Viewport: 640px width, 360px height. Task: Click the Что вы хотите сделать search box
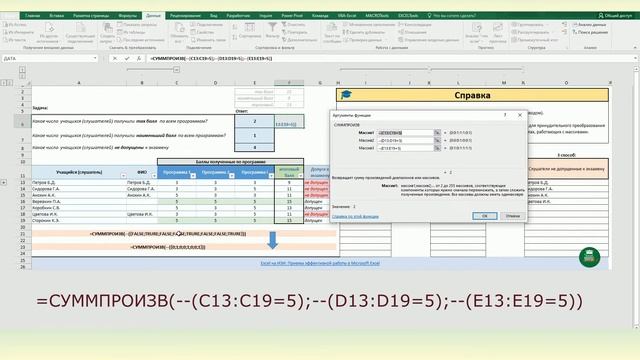pyautogui.click(x=451, y=16)
